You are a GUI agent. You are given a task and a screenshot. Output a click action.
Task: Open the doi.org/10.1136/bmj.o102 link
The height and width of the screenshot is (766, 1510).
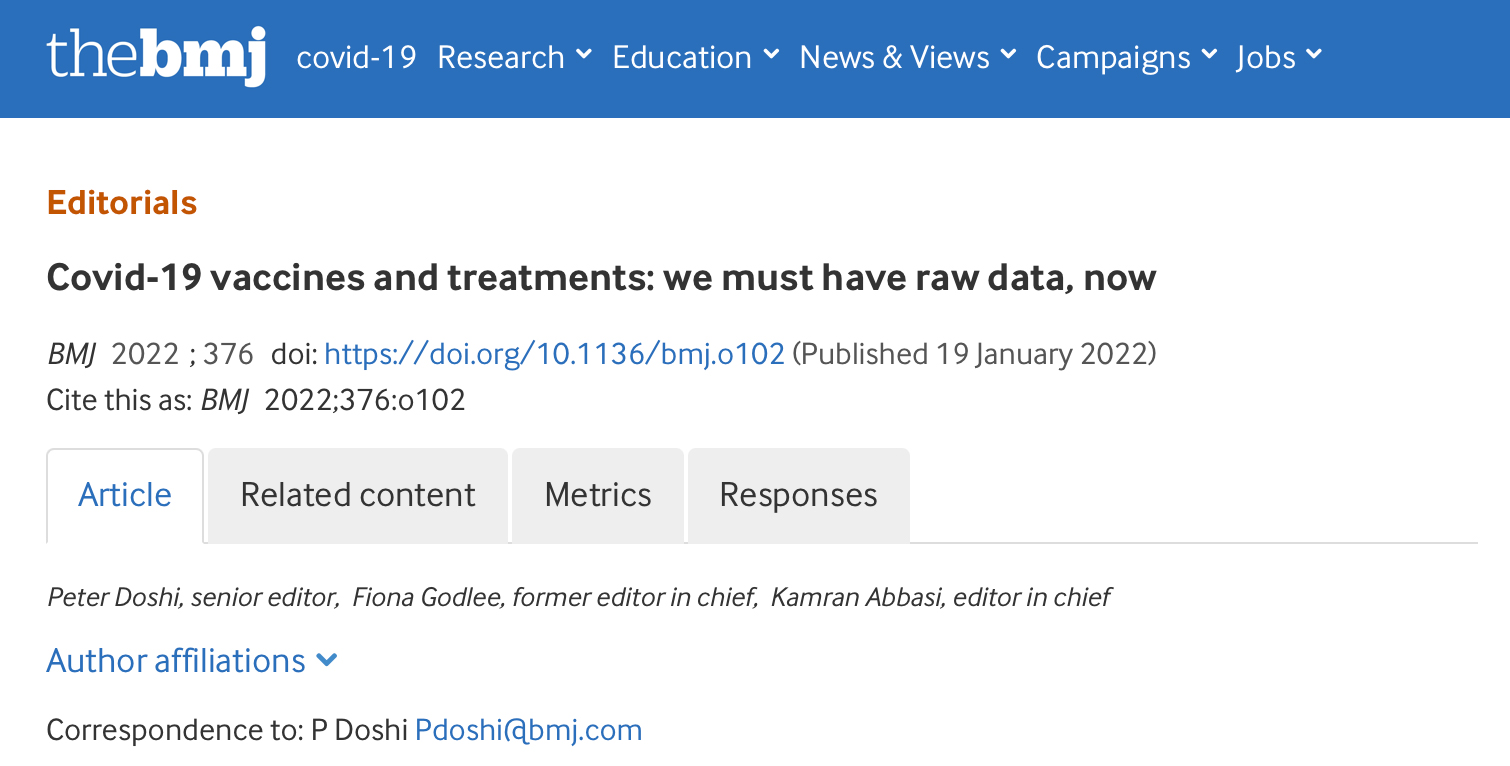click(x=555, y=354)
